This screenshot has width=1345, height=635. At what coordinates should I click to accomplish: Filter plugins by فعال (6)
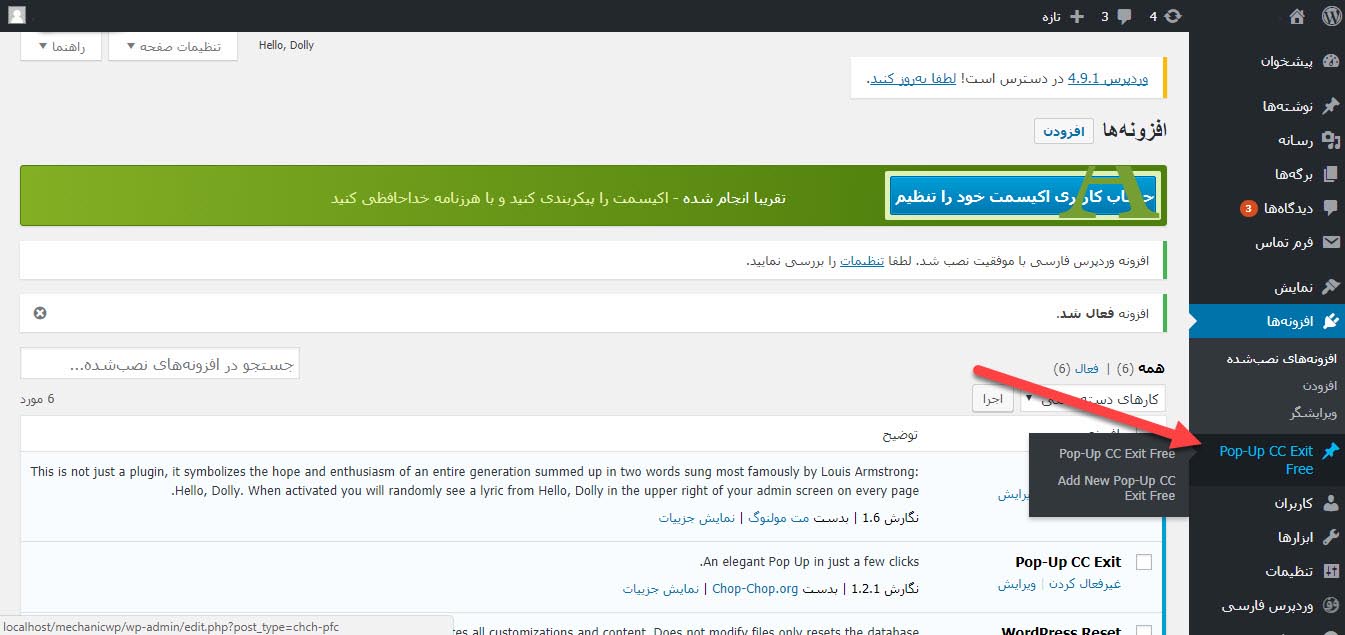pos(1076,369)
